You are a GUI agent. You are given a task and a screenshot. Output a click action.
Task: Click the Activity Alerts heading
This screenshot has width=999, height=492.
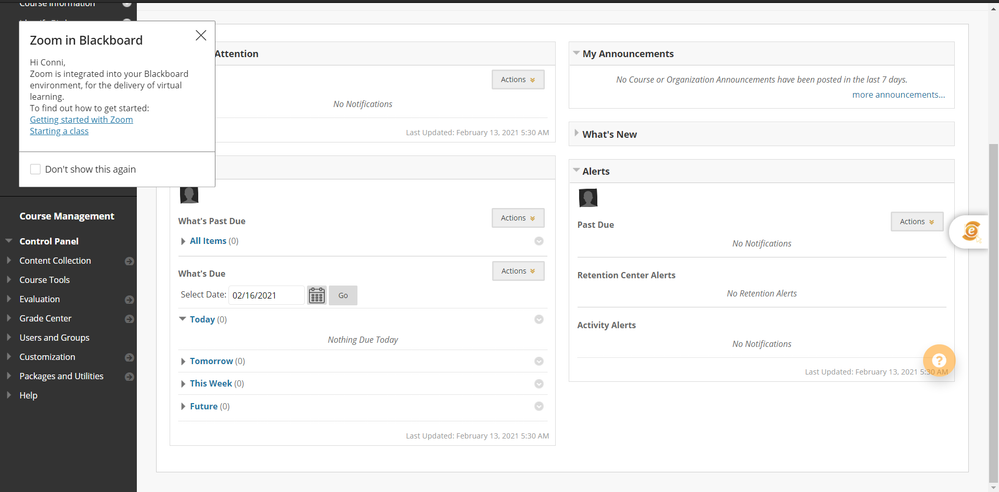click(607, 325)
